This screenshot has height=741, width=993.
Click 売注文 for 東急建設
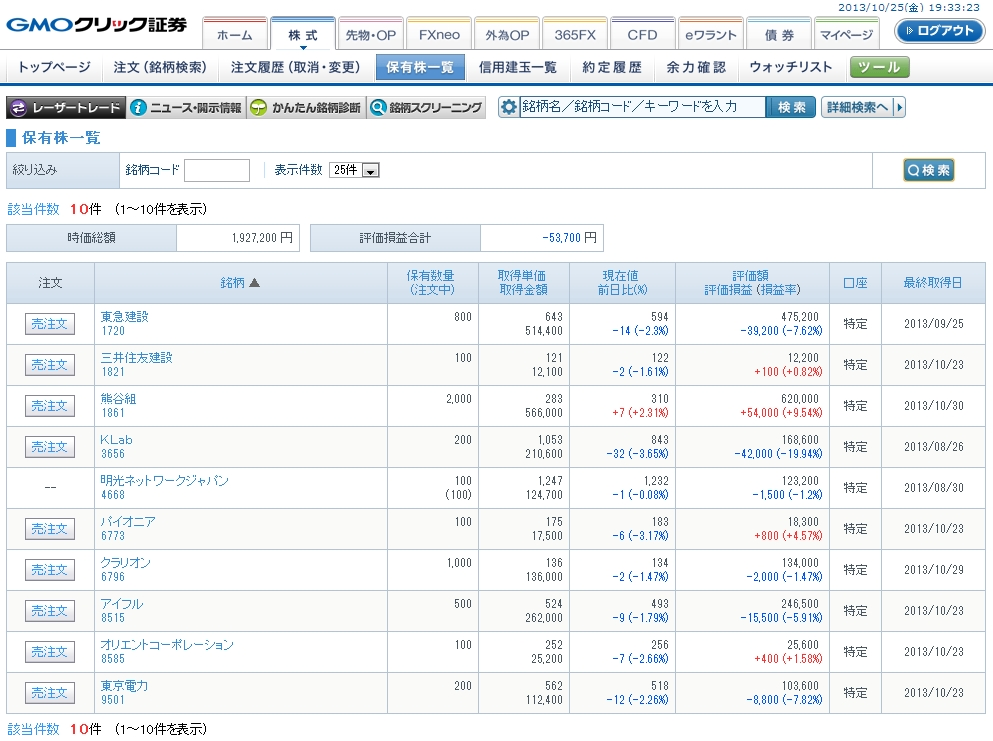click(x=49, y=324)
